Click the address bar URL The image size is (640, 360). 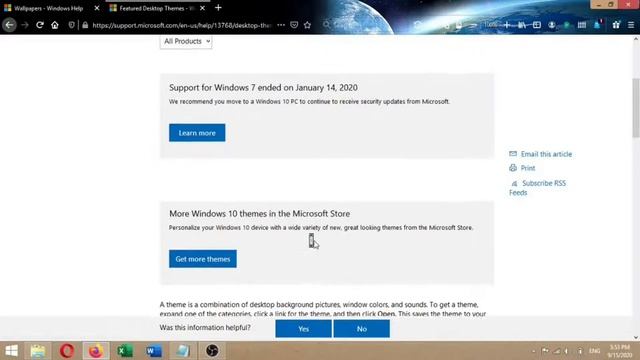pyautogui.click(x=182, y=25)
